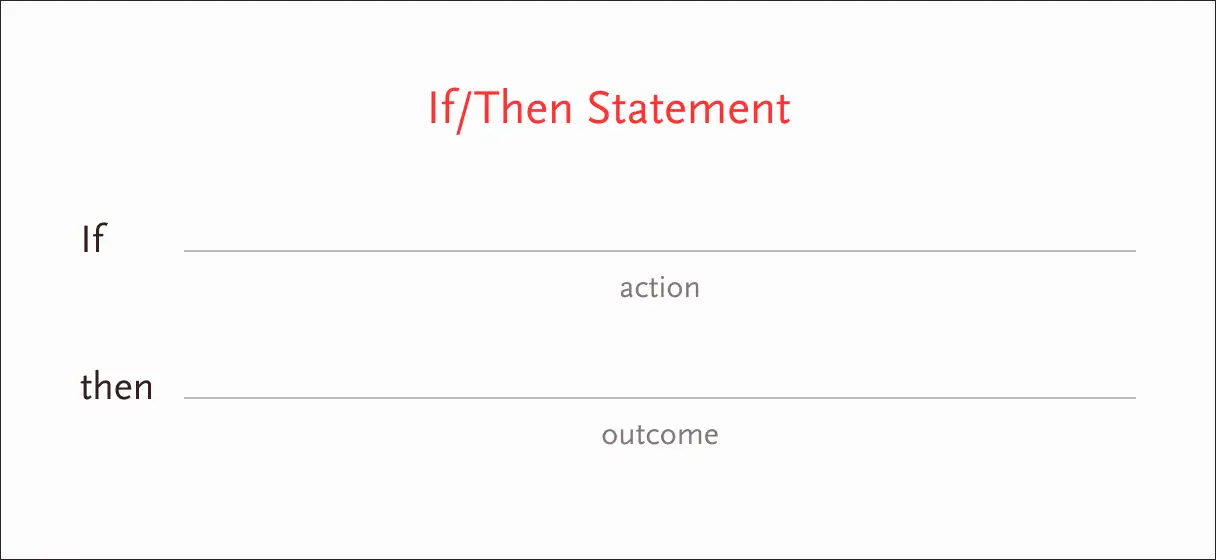Click the black If label
Image resolution: width=1216 pixels, height=560 pixels.
pos(92,240)
